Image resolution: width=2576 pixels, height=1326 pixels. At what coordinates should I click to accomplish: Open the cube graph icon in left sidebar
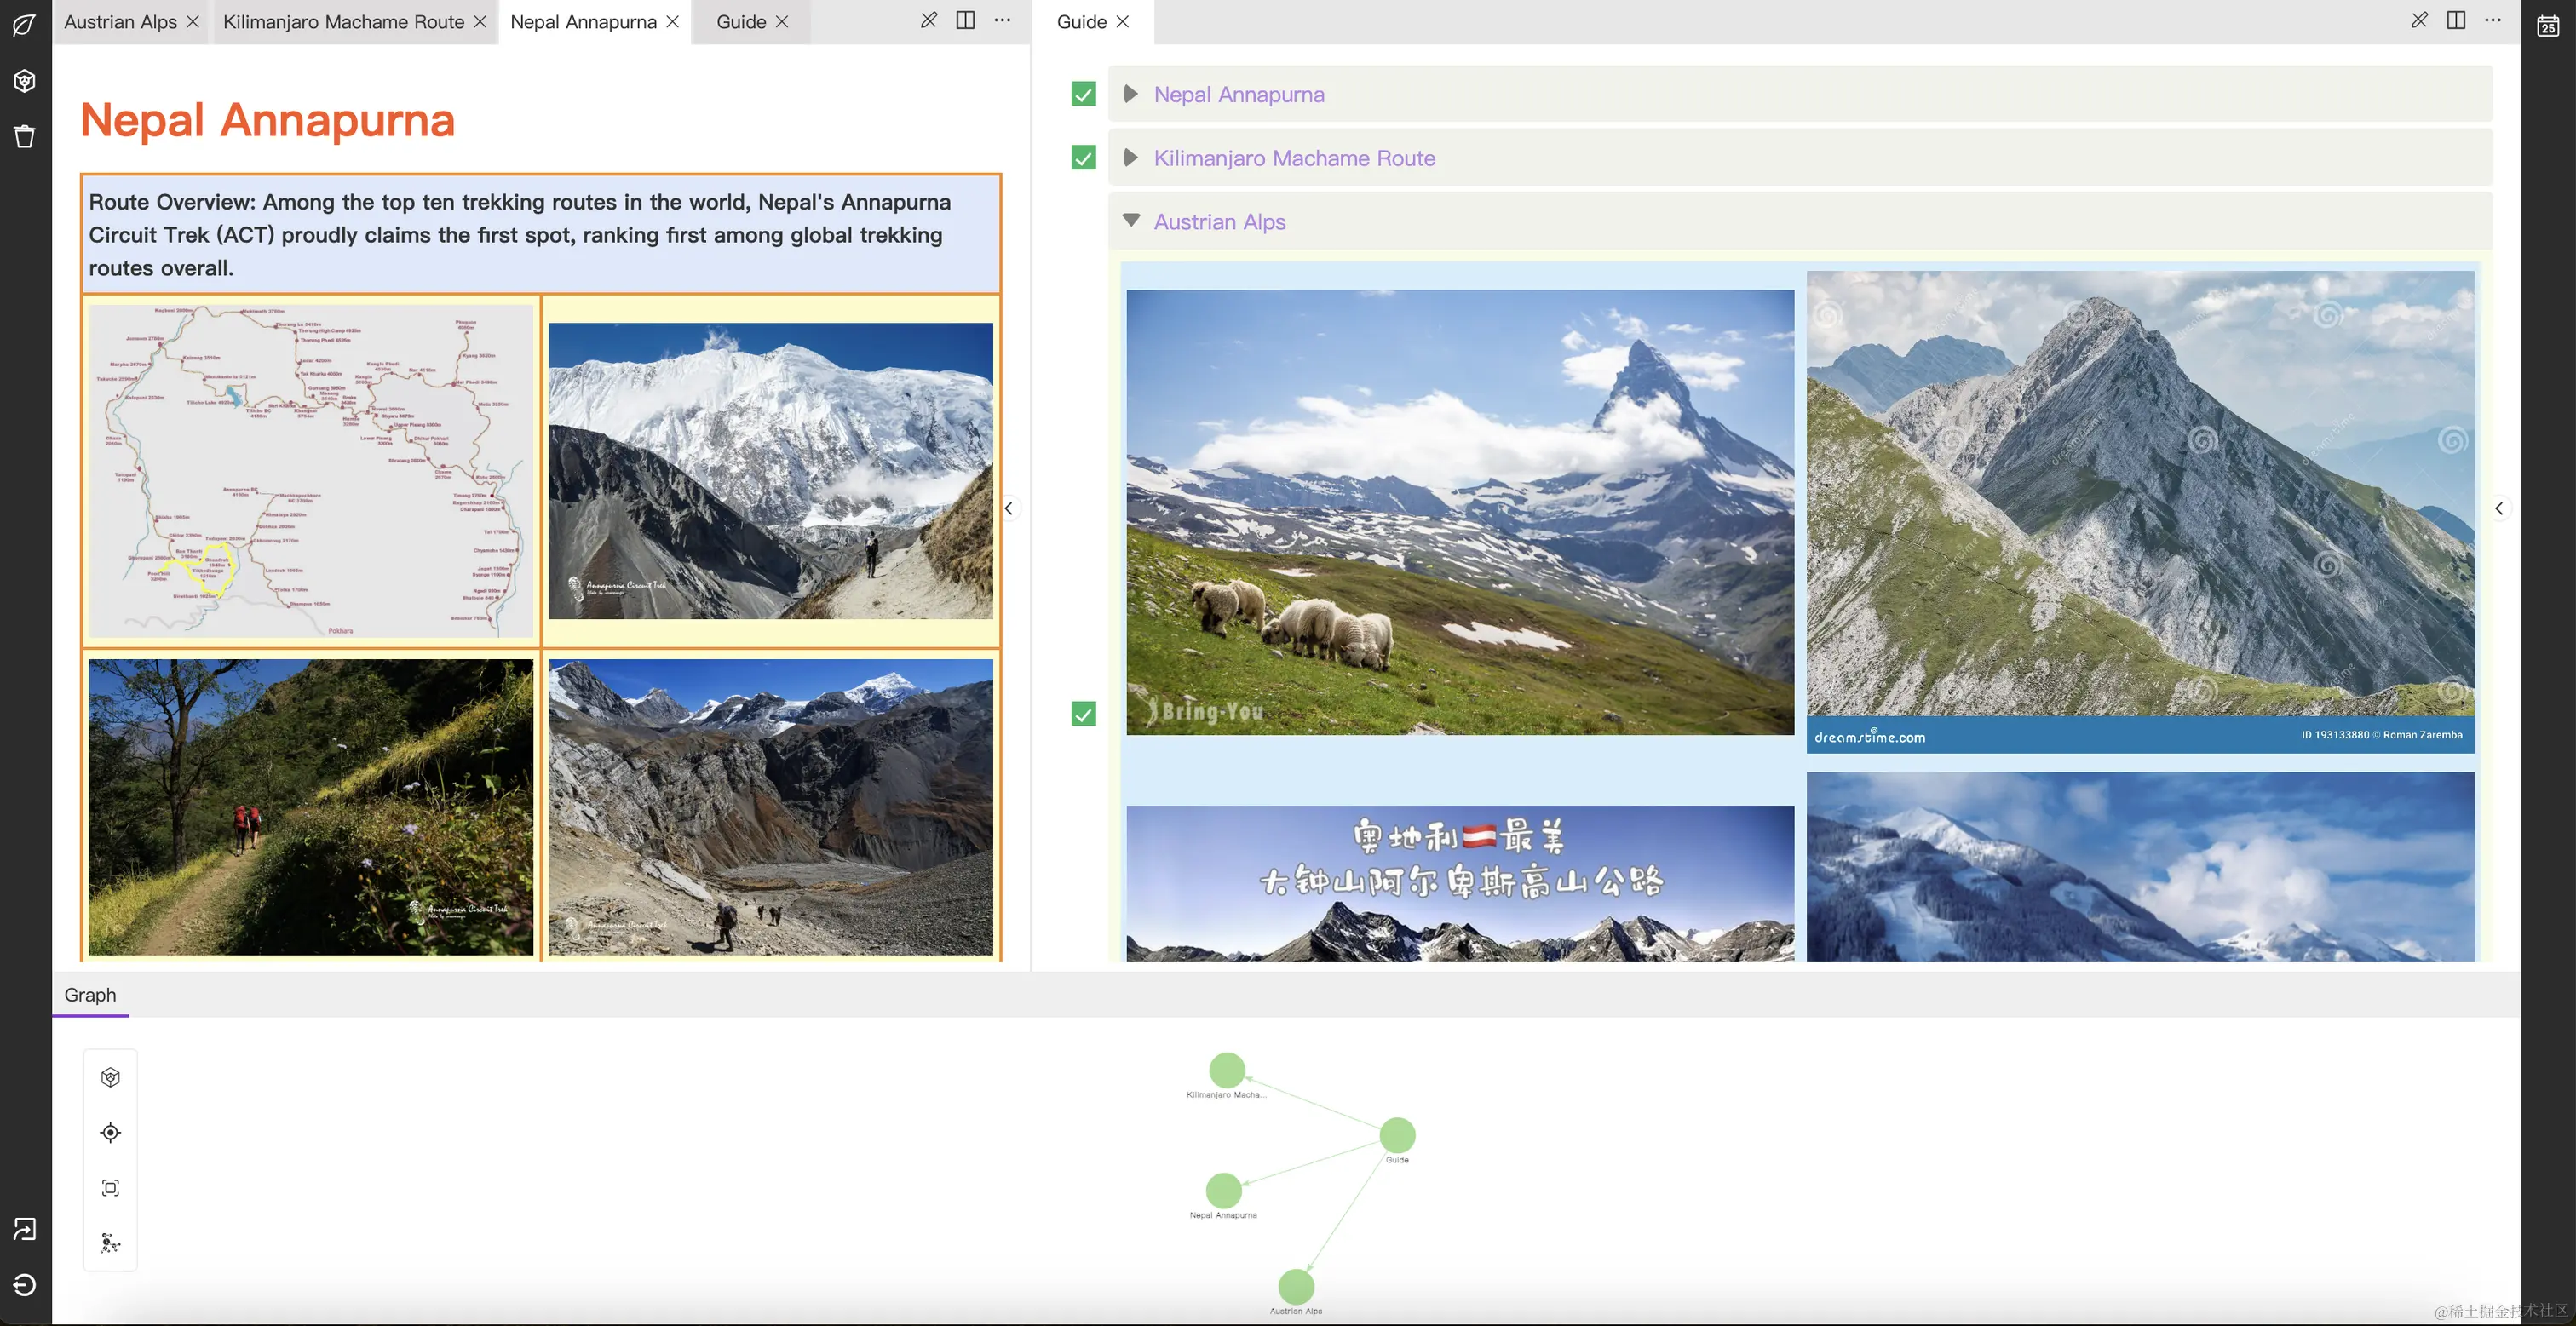(x=25, y=81)
